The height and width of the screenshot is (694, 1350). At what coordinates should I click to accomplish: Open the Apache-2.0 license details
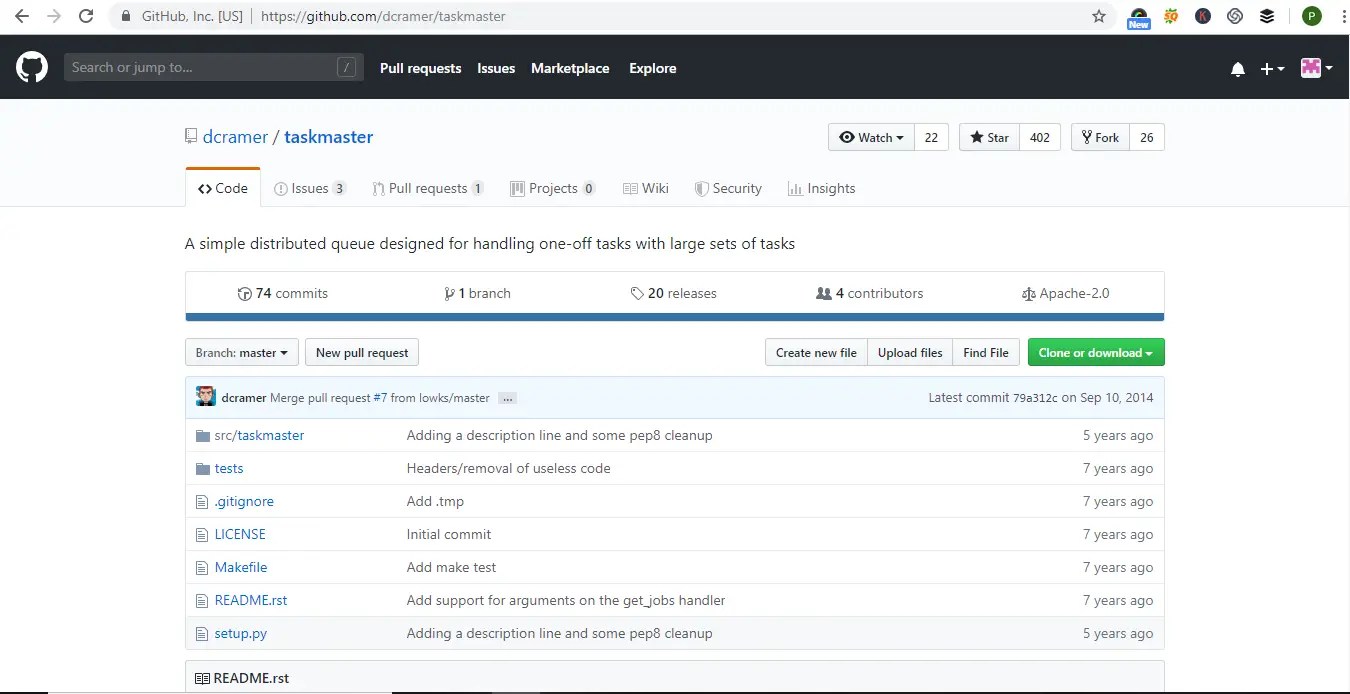coord(1066,293)
